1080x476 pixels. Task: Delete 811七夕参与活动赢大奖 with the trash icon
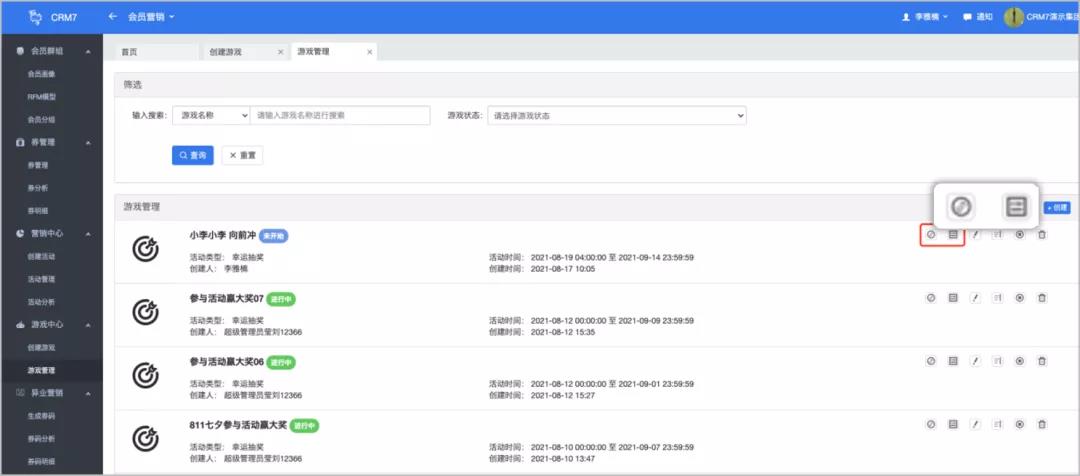pyautogui.click(x=1042, y=424)
